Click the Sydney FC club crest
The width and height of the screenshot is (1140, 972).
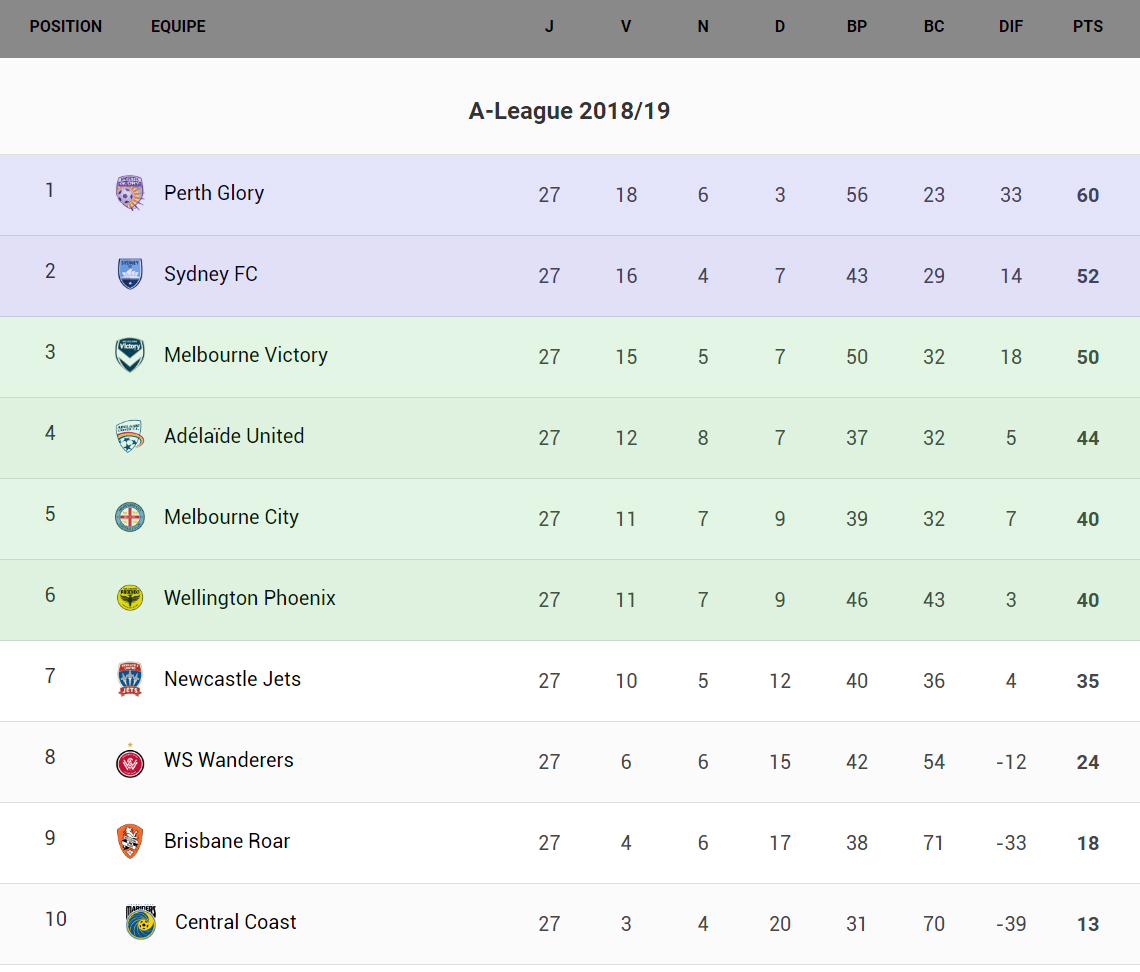130,274
